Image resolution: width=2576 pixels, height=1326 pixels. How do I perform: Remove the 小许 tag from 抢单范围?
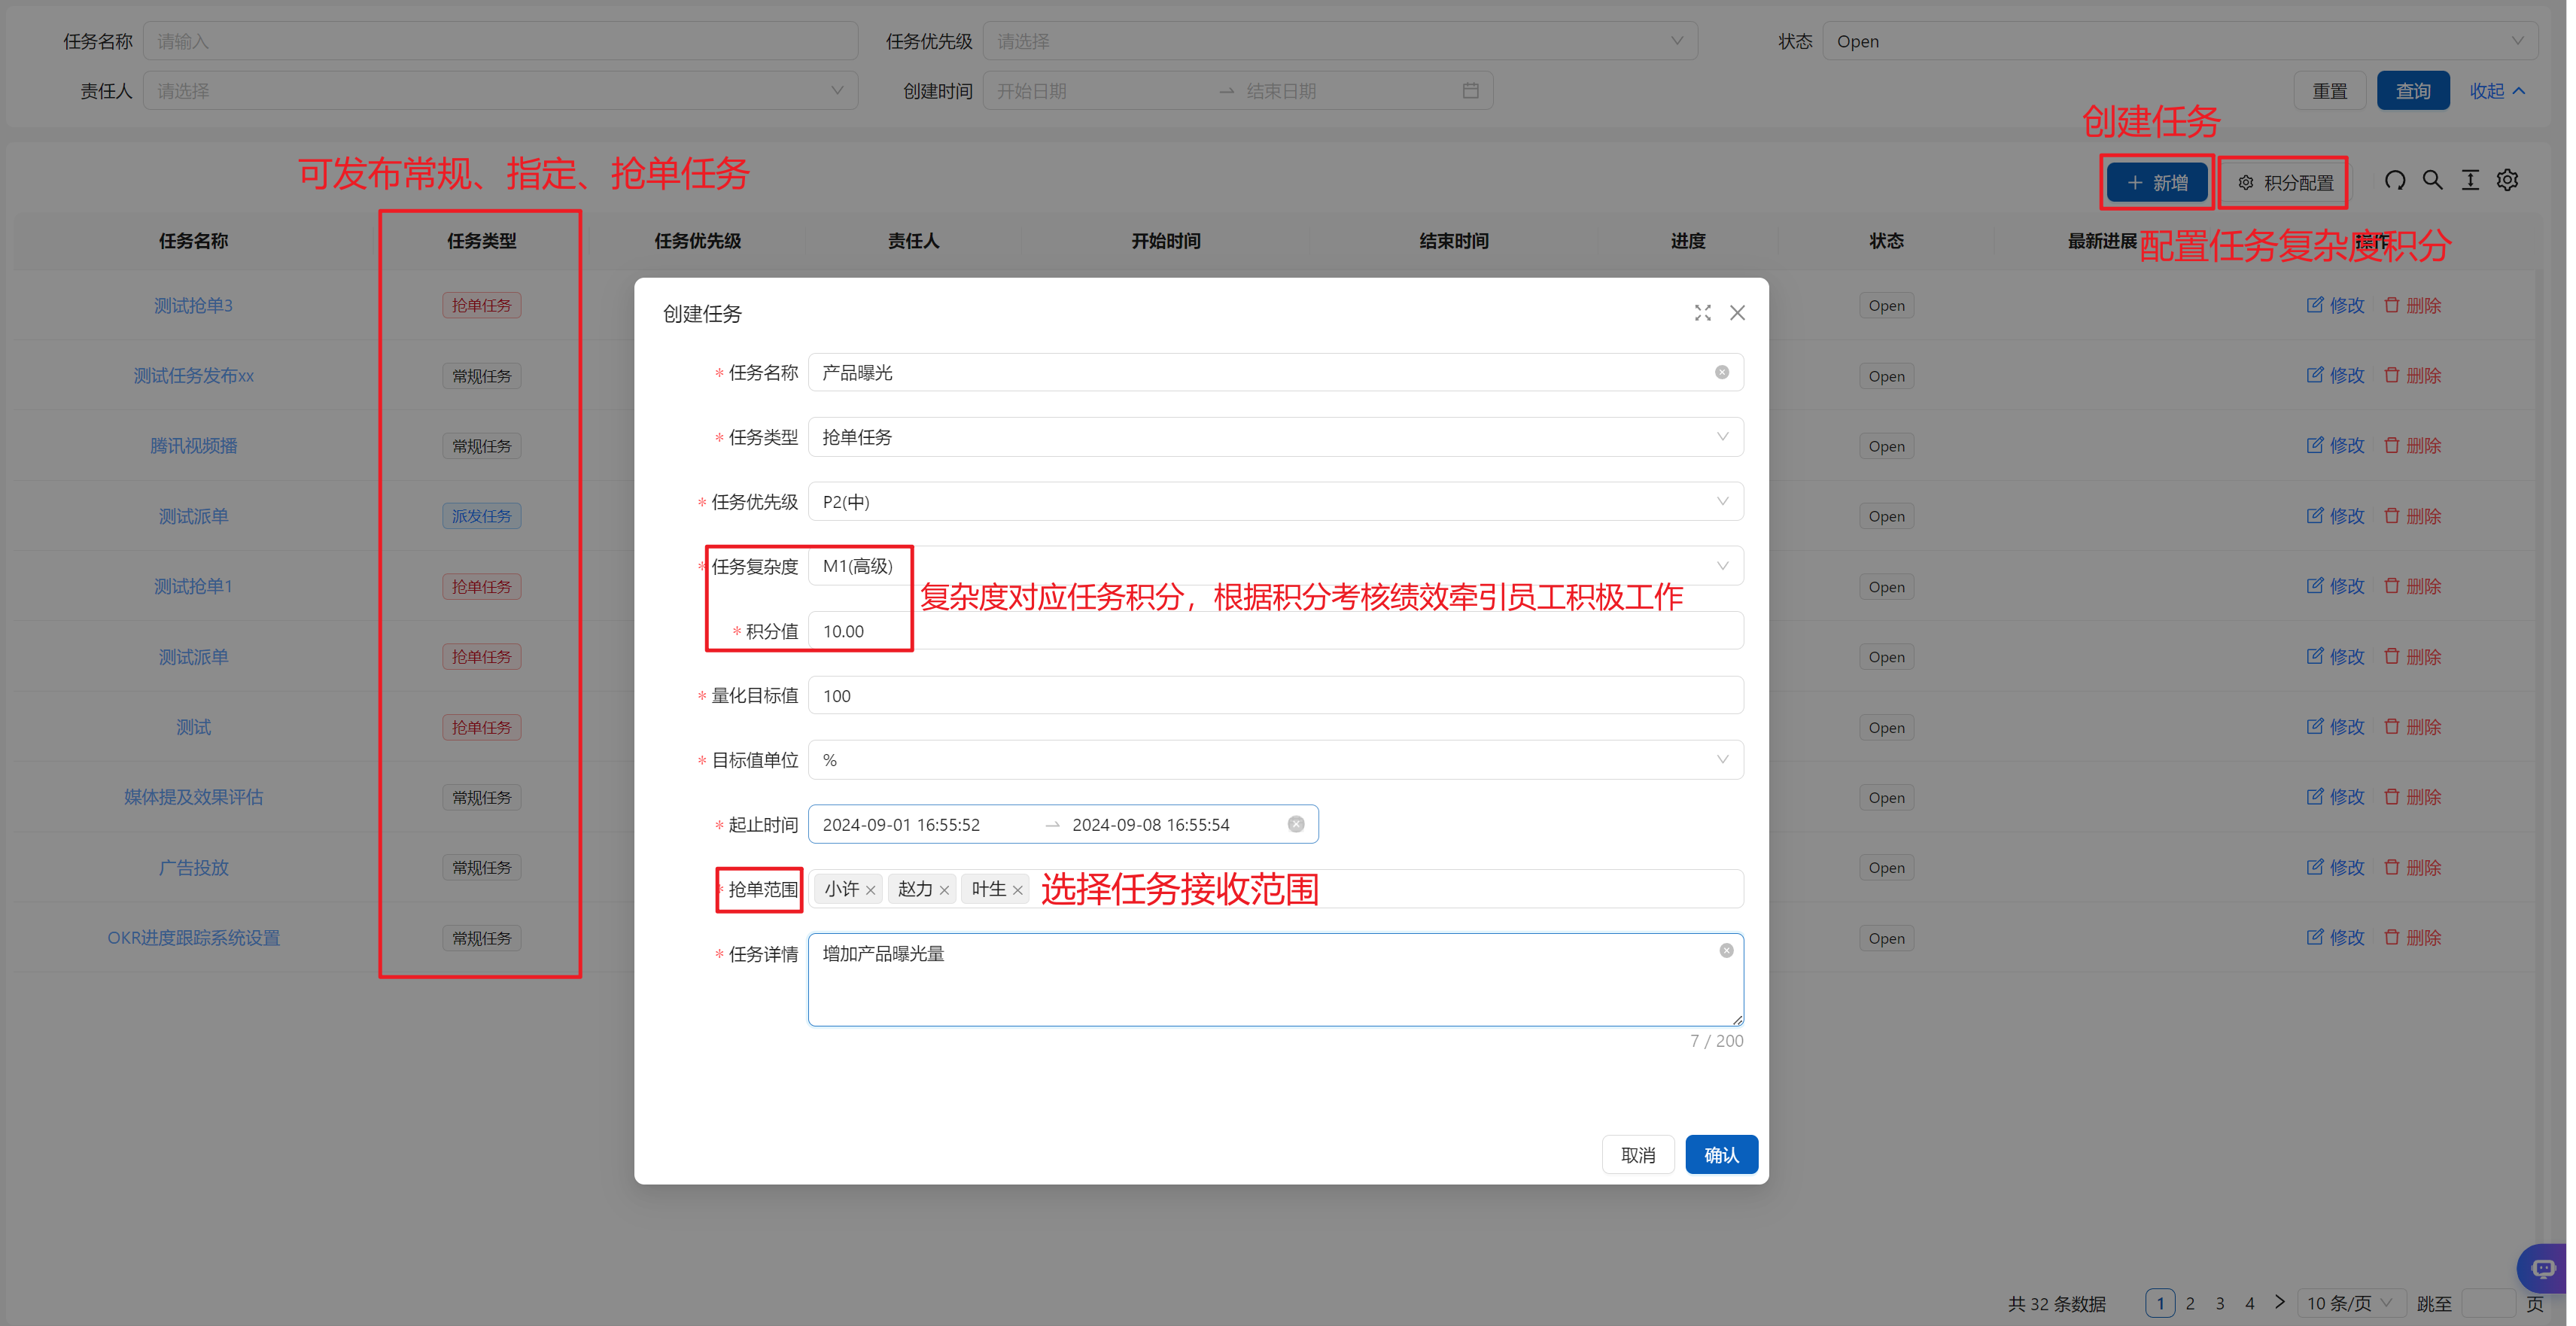(871, 889)
